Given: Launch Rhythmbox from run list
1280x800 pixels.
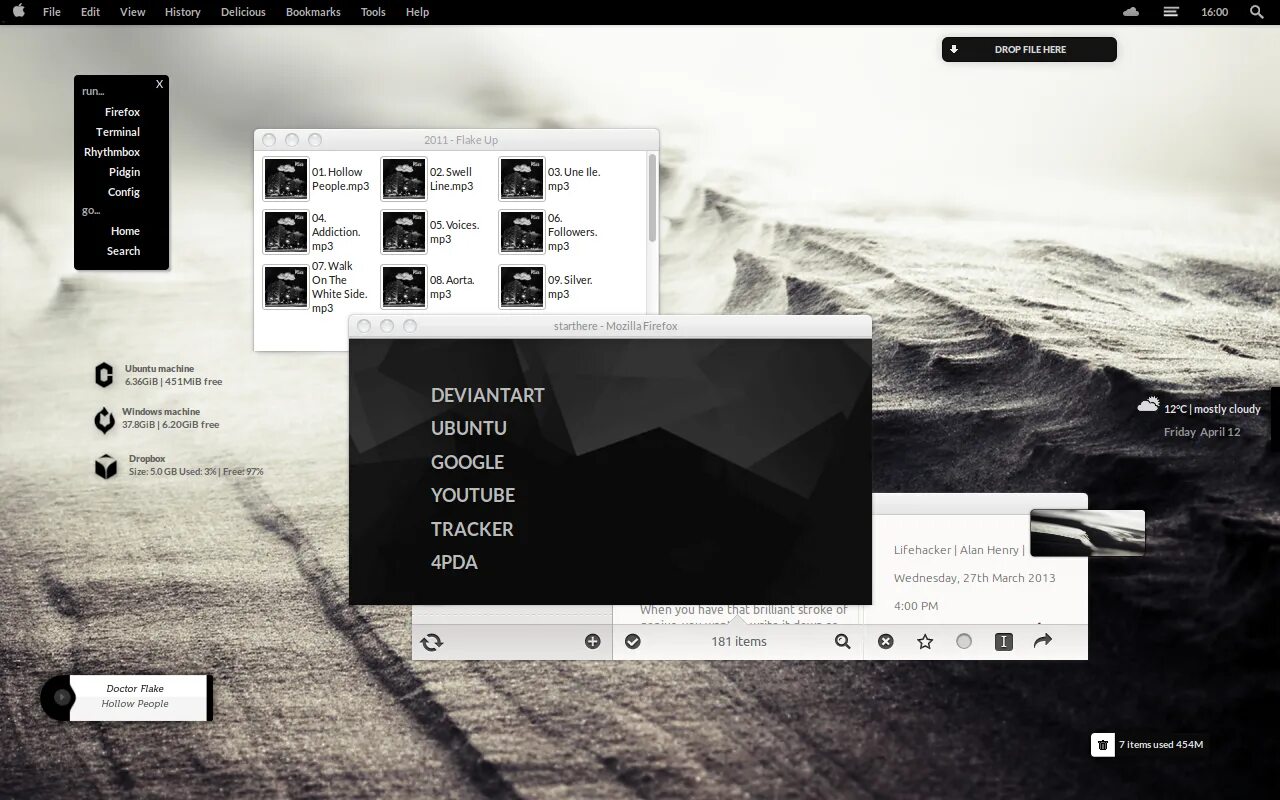Looking at the screenshot, I should 112,152.
